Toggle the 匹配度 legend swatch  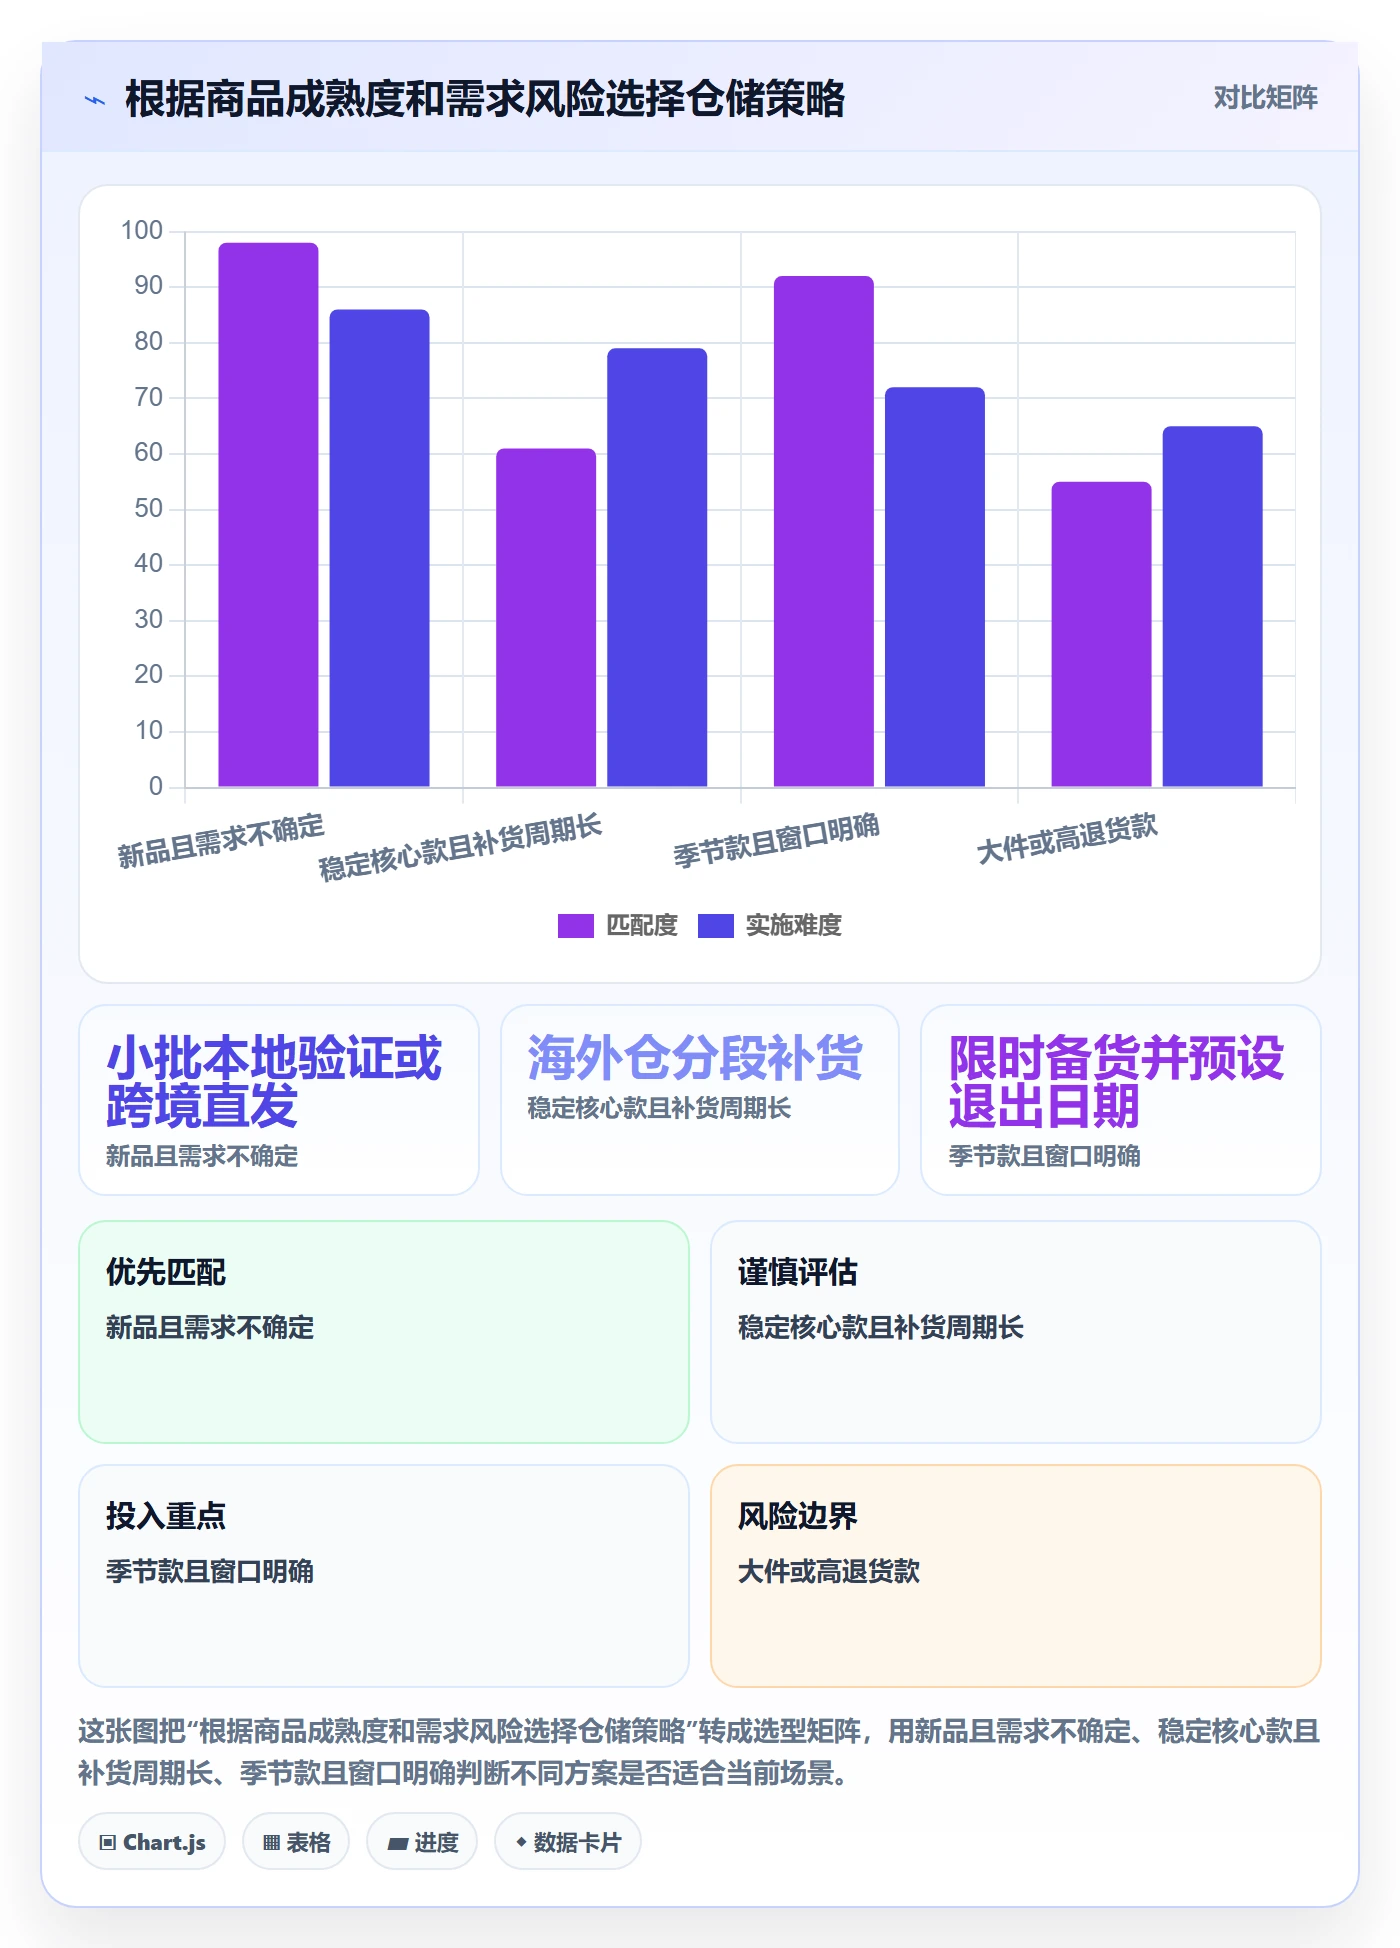tap(575, 926)
